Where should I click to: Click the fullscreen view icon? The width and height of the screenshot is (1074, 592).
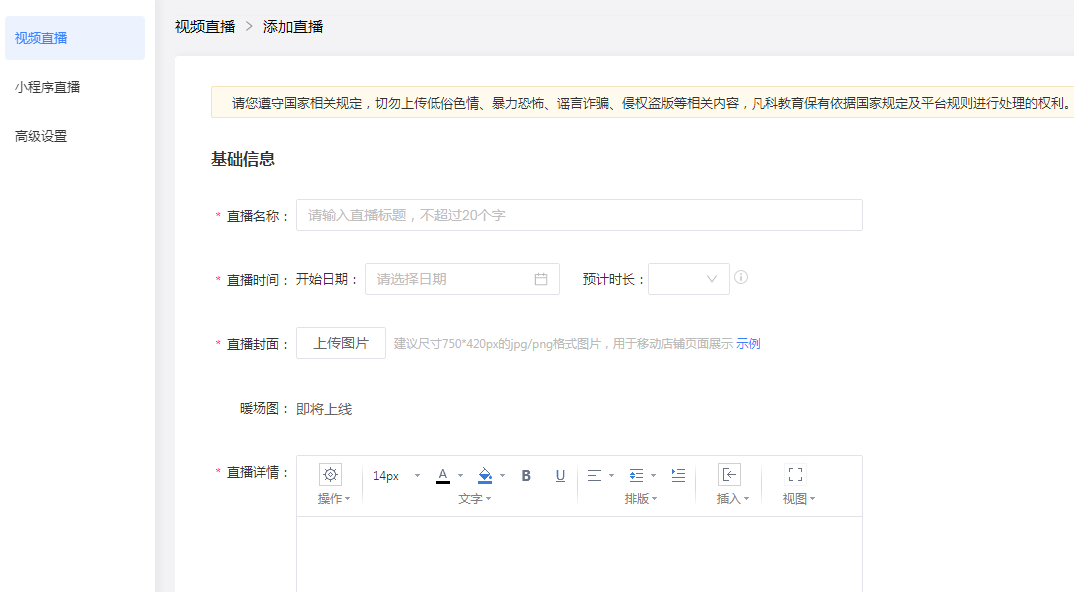coord(795,475)
